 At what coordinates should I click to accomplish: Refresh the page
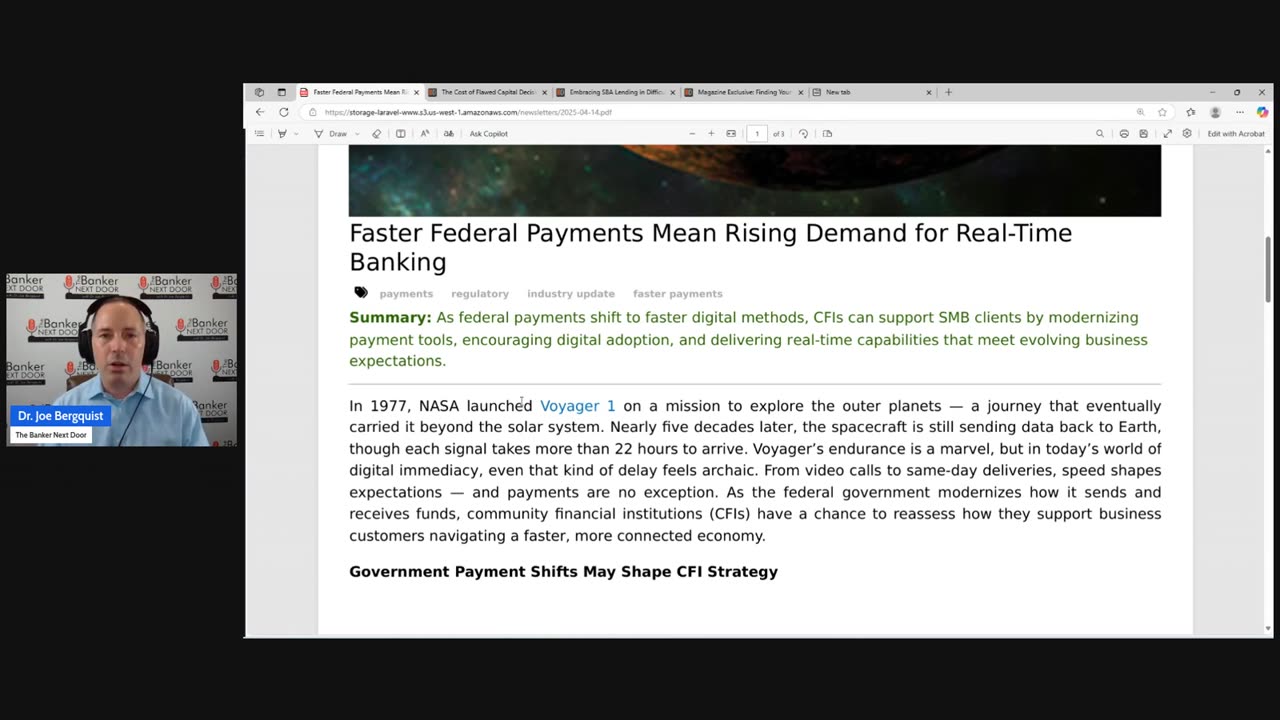284,112
